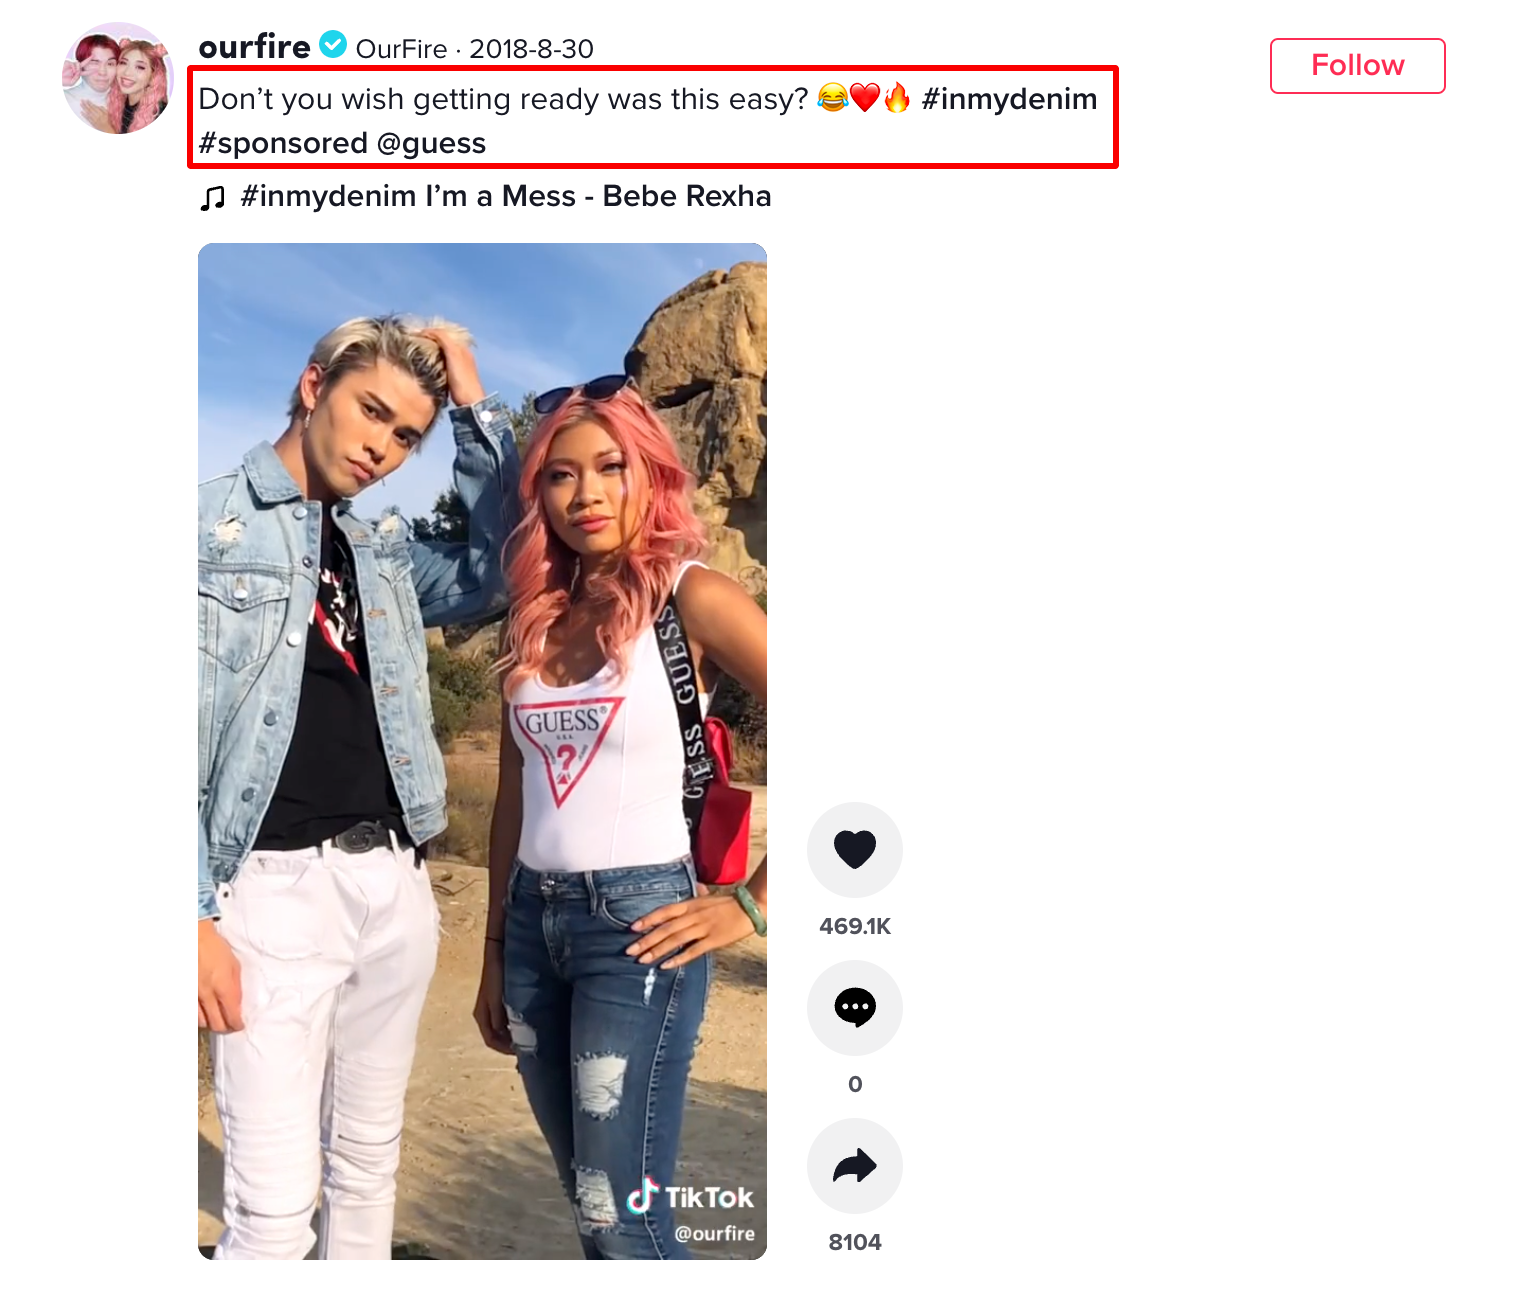Click the TikTok logo watermark on video
The height and width of the screenshot is (1300, 1540).
690,1197
